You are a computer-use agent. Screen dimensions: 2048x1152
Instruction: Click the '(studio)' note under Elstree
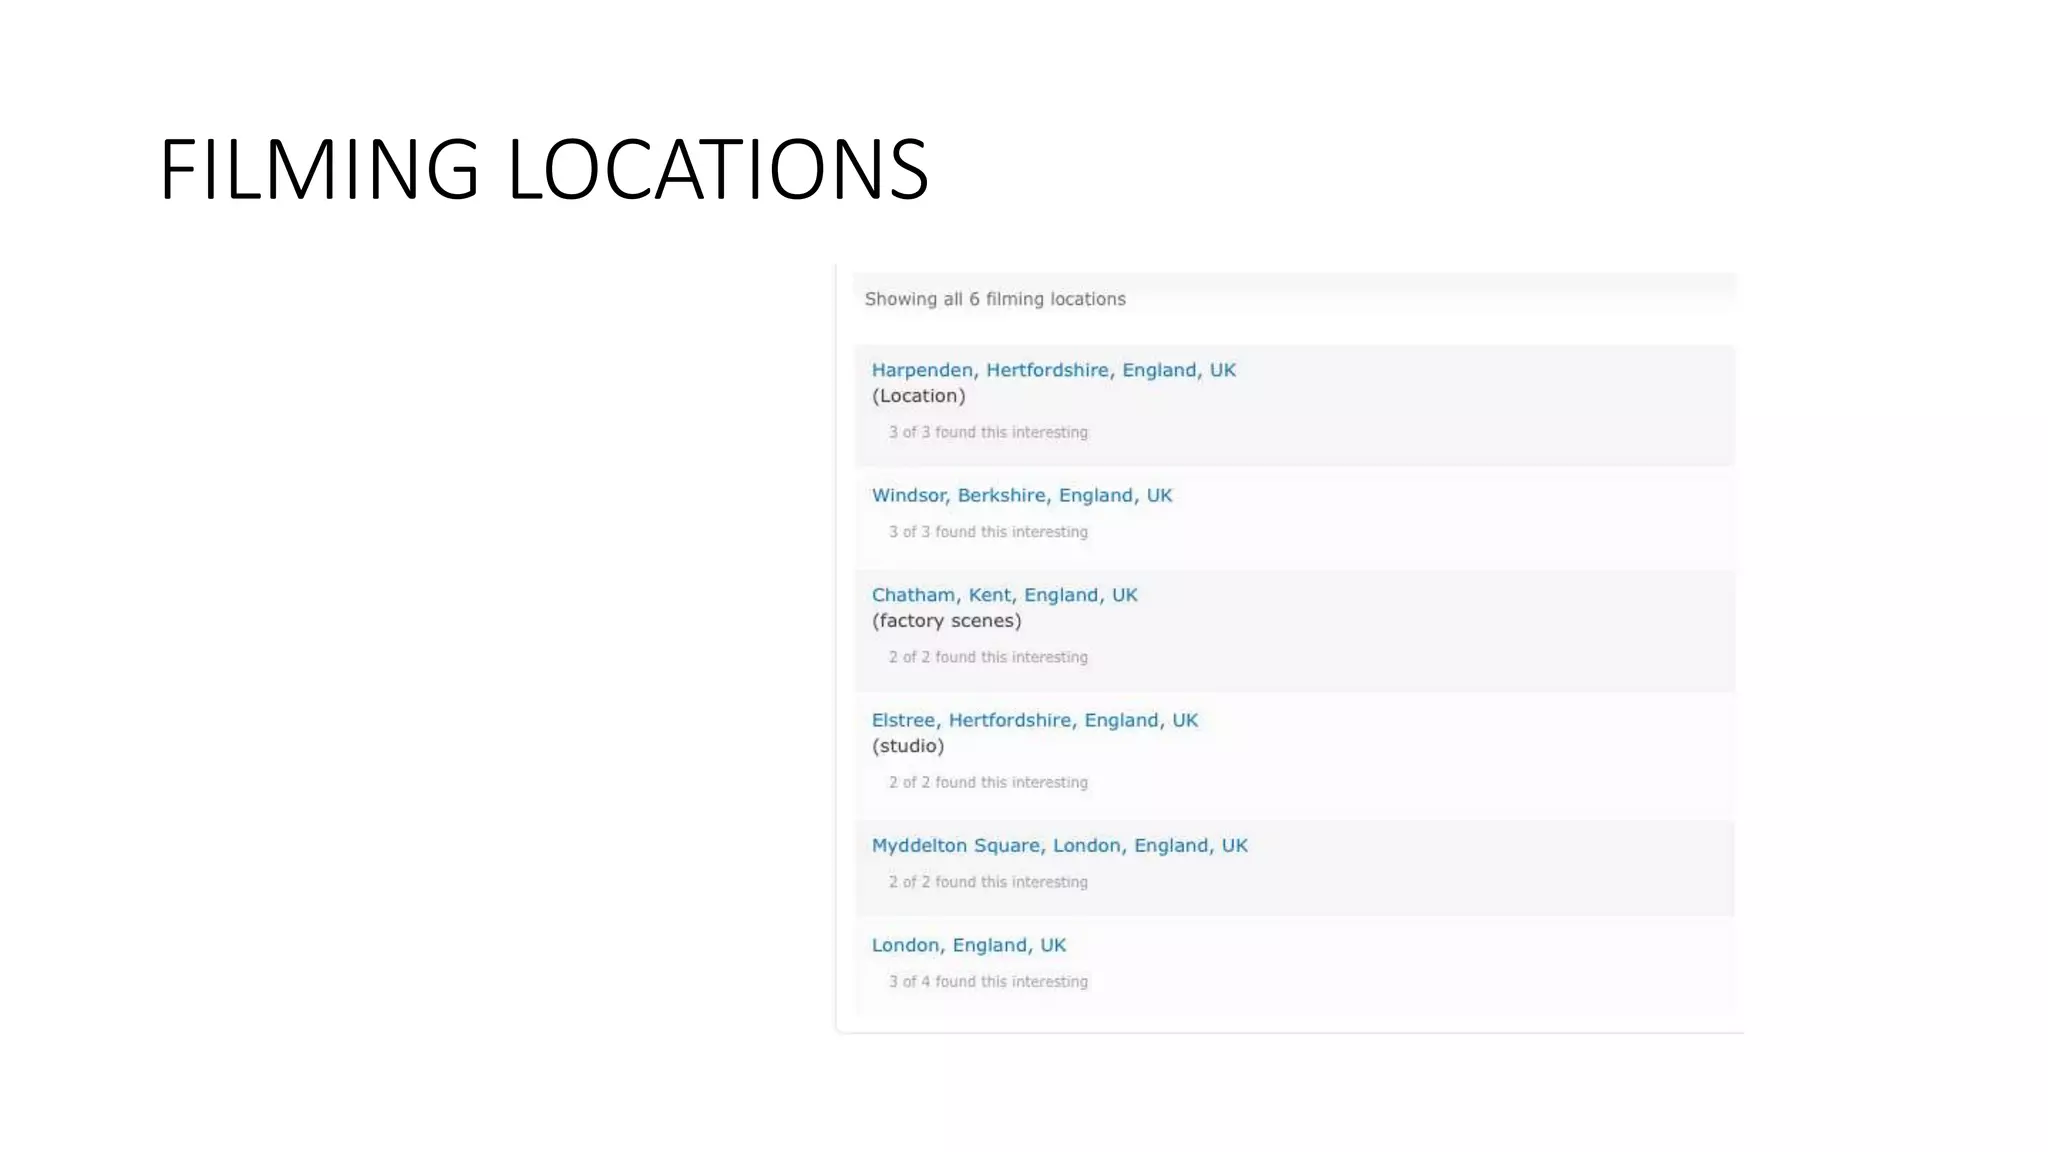click(x=907, y=746)
